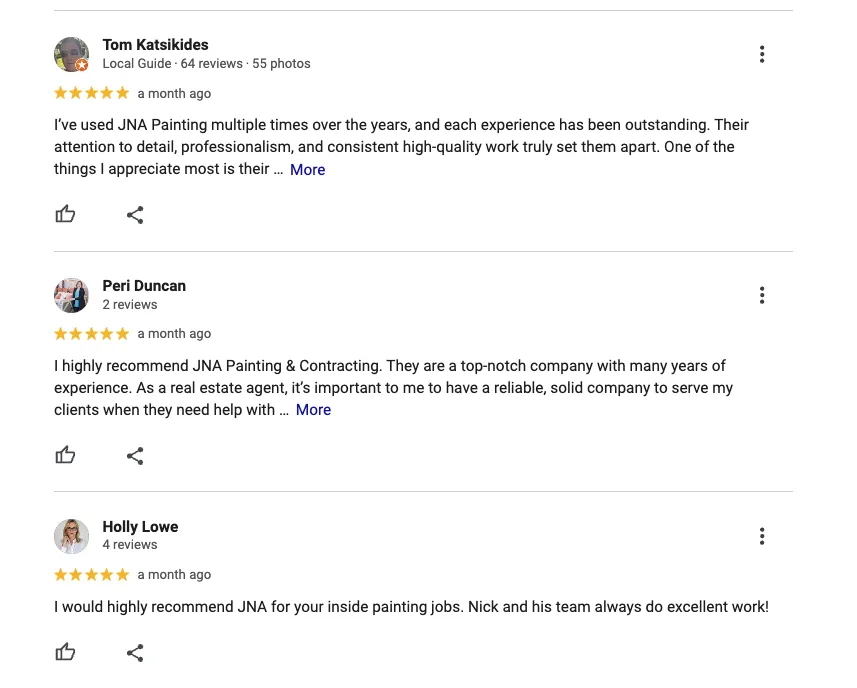Share Tom Katsikides' review
The height and width of the screenshot is (688, 857).
click(x=135, y=215)
